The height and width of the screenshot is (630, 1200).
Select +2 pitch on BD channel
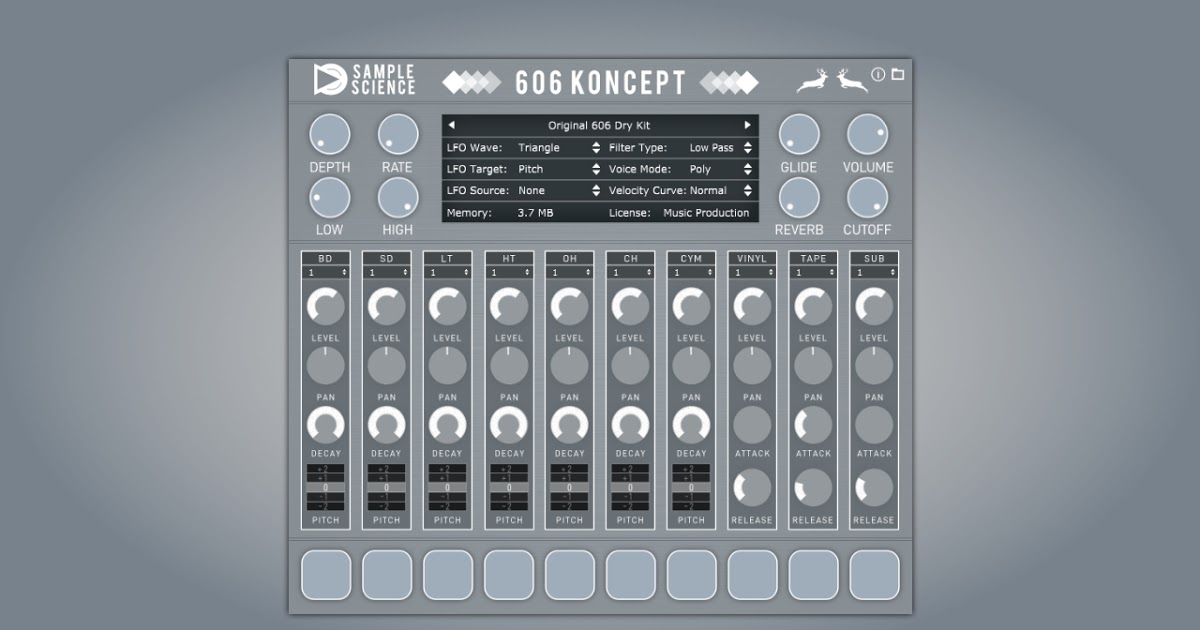(326, 468)
